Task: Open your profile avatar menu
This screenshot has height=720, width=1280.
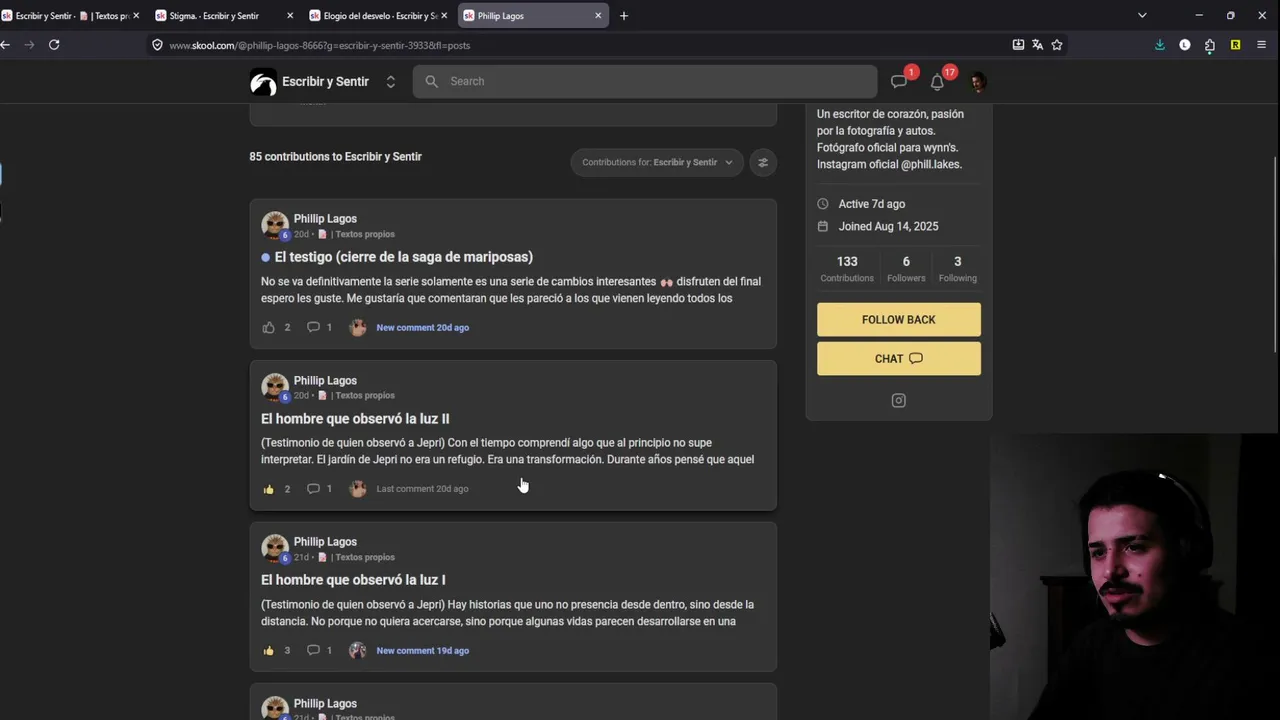Action: (x=978, y=82)
